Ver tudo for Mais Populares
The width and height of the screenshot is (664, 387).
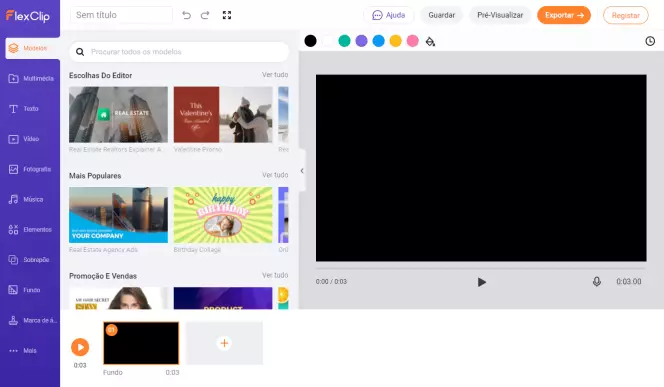(275, 175)
